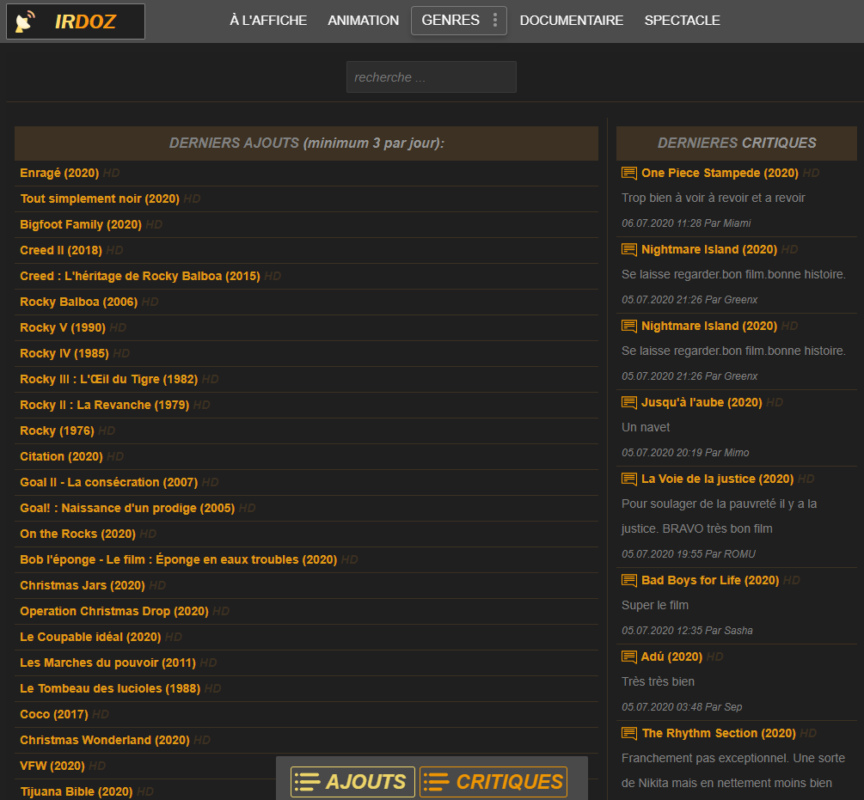The height and width of the screenshot is (800, 864).
Task: Click 'Très très bien' review text
Action: point(658,682)
